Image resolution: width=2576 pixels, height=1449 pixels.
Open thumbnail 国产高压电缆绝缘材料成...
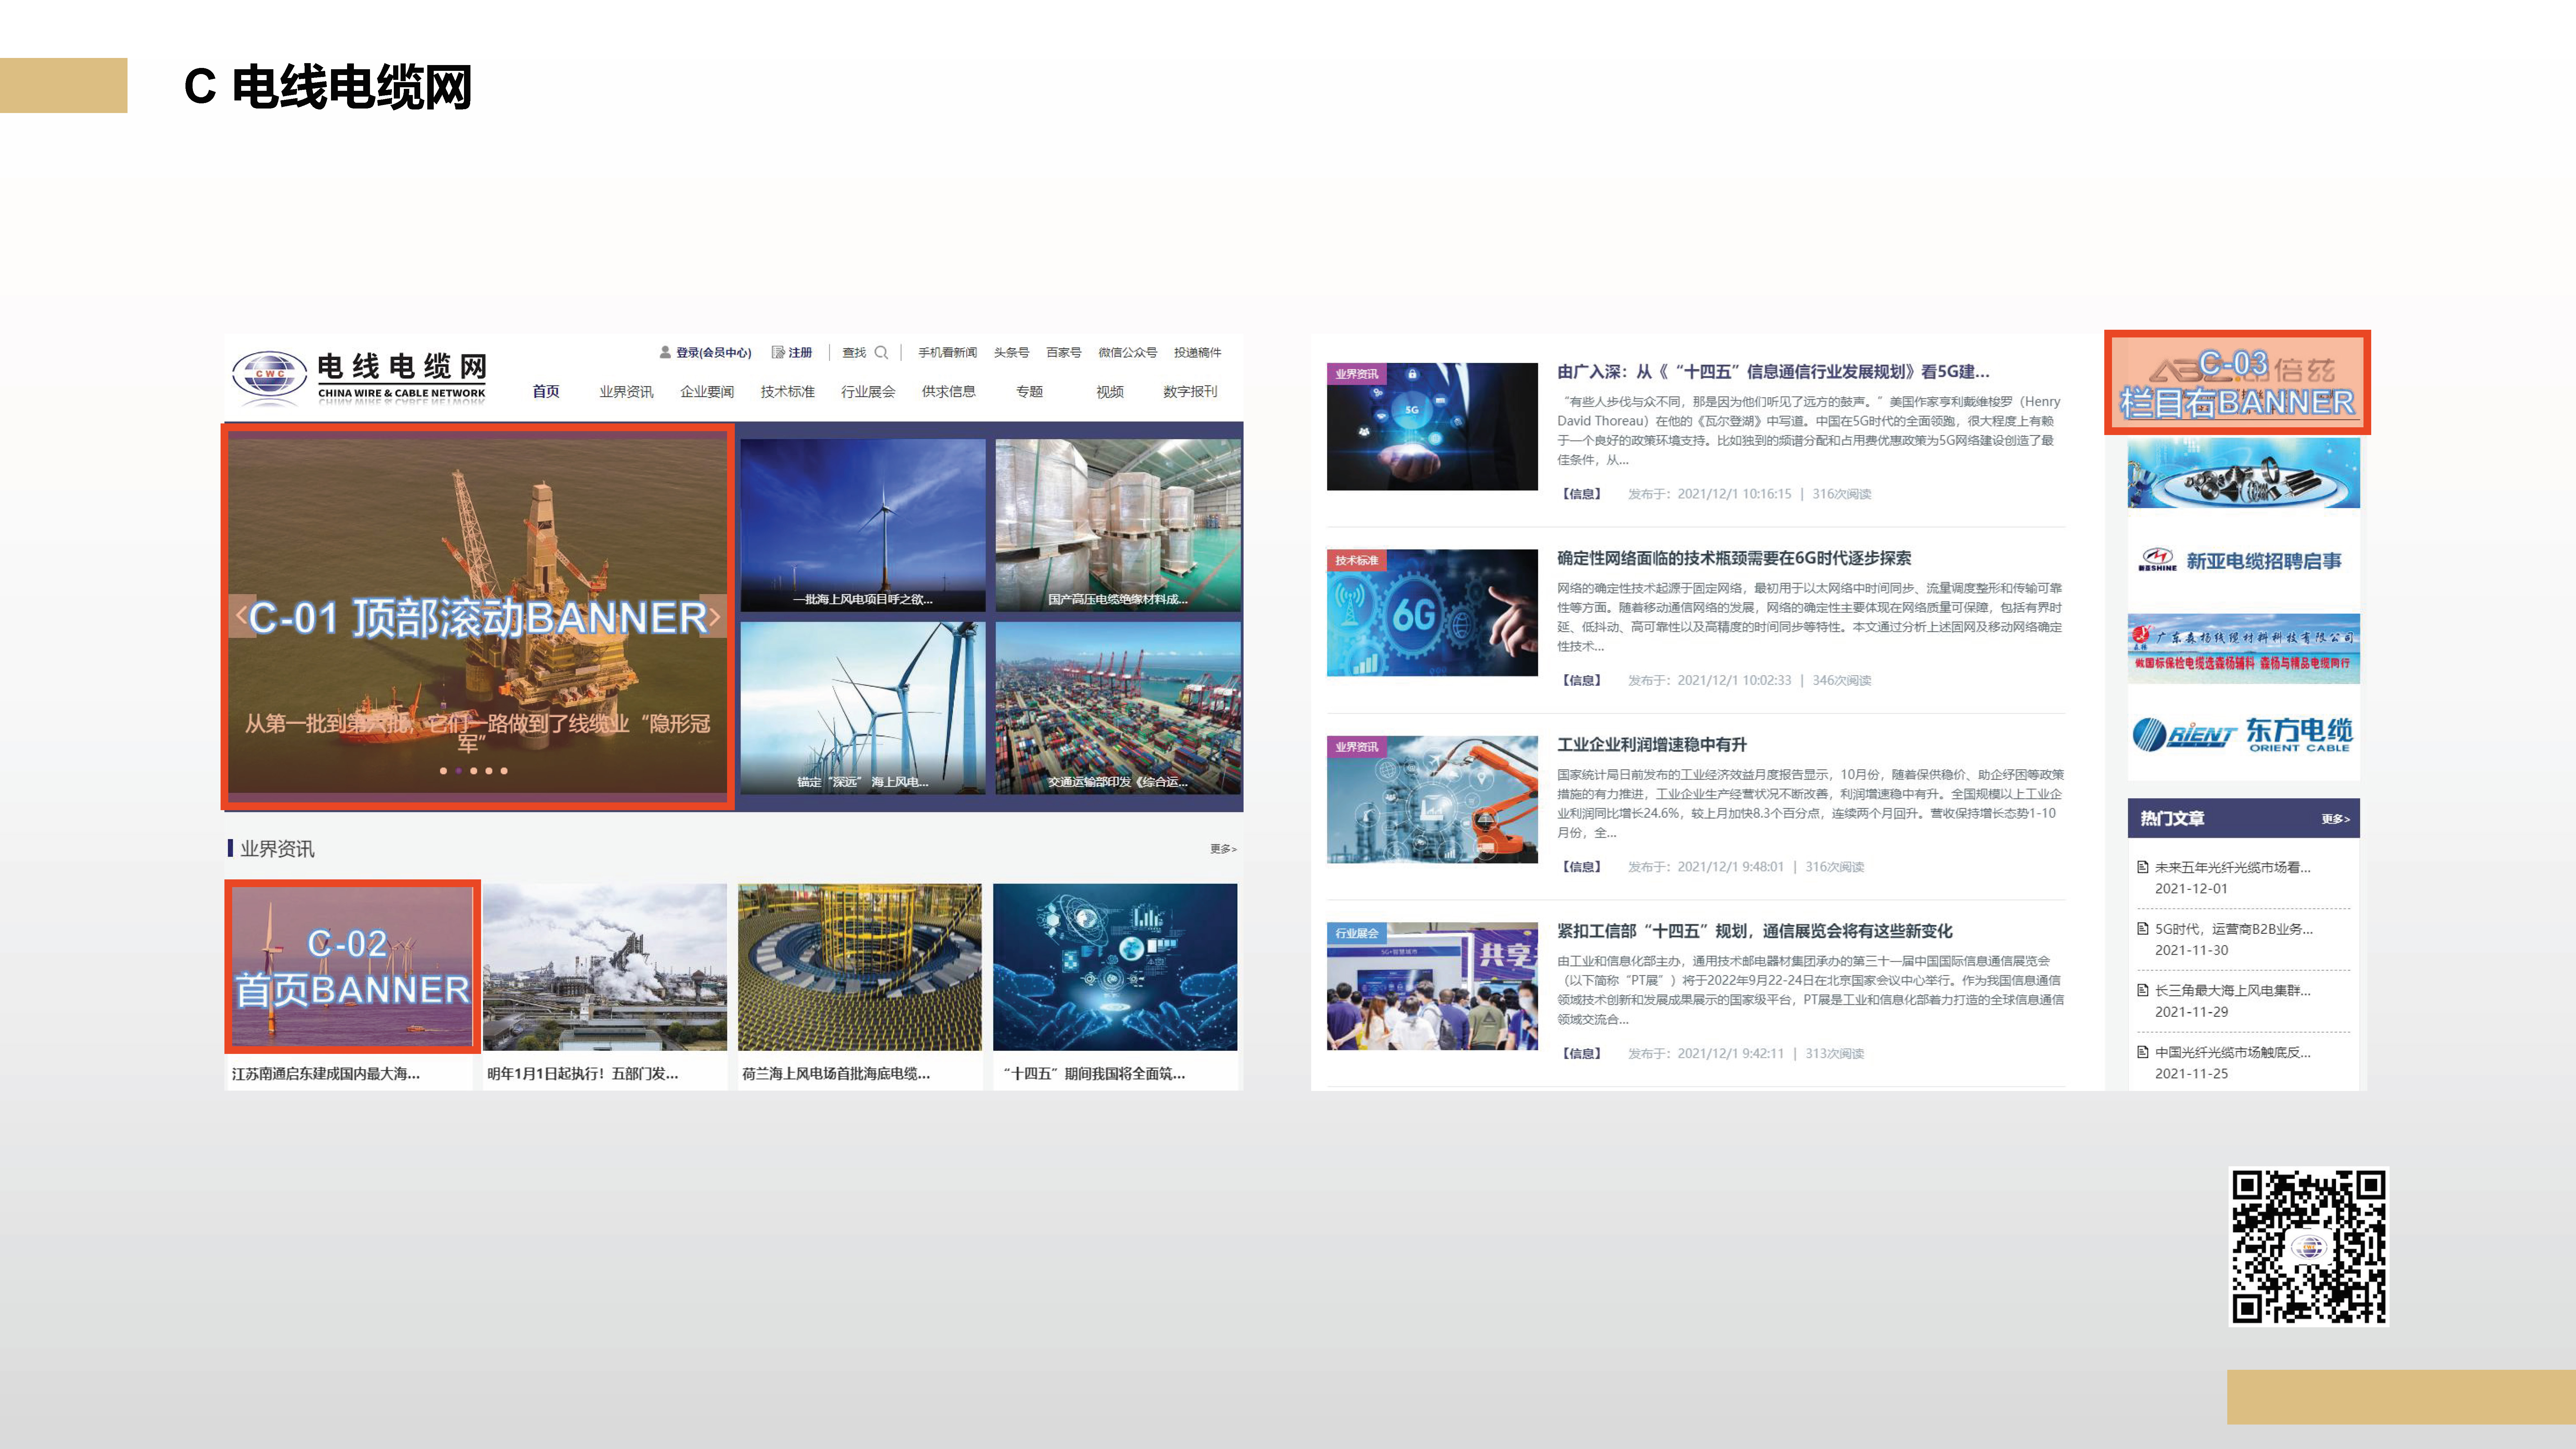[1118, 525]
